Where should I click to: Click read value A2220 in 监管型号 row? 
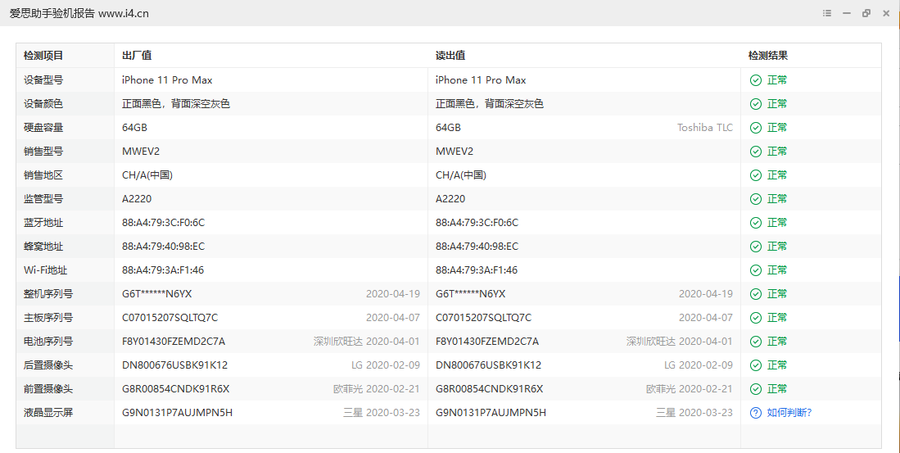click(450, 199)
